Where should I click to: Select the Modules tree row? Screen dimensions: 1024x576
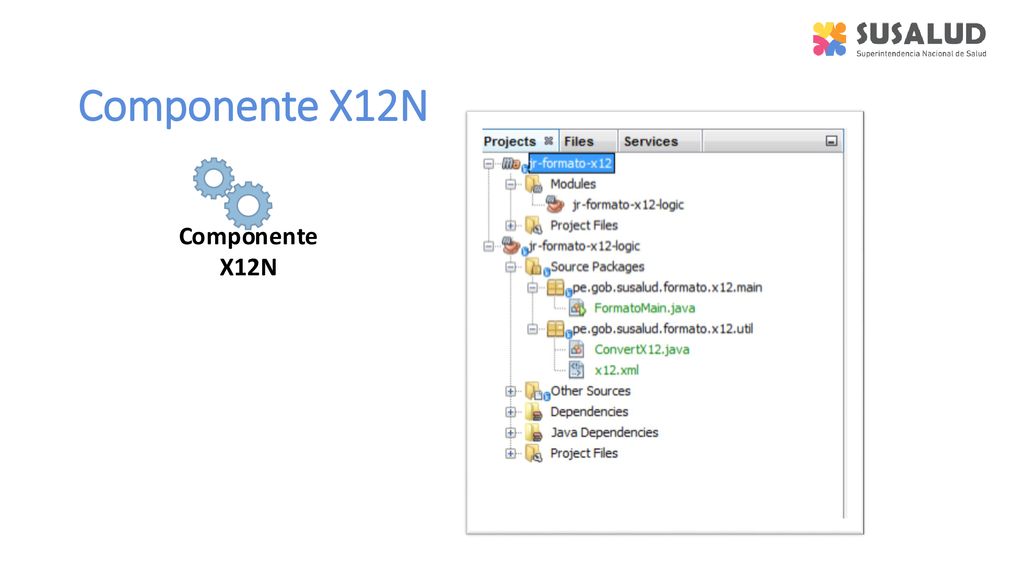[573, 184]
